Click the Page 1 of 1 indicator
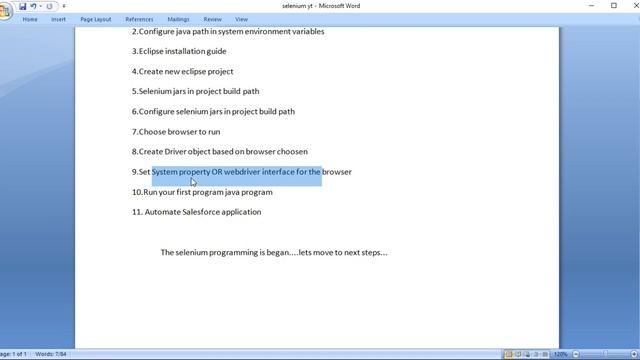 tap(13, 354)
